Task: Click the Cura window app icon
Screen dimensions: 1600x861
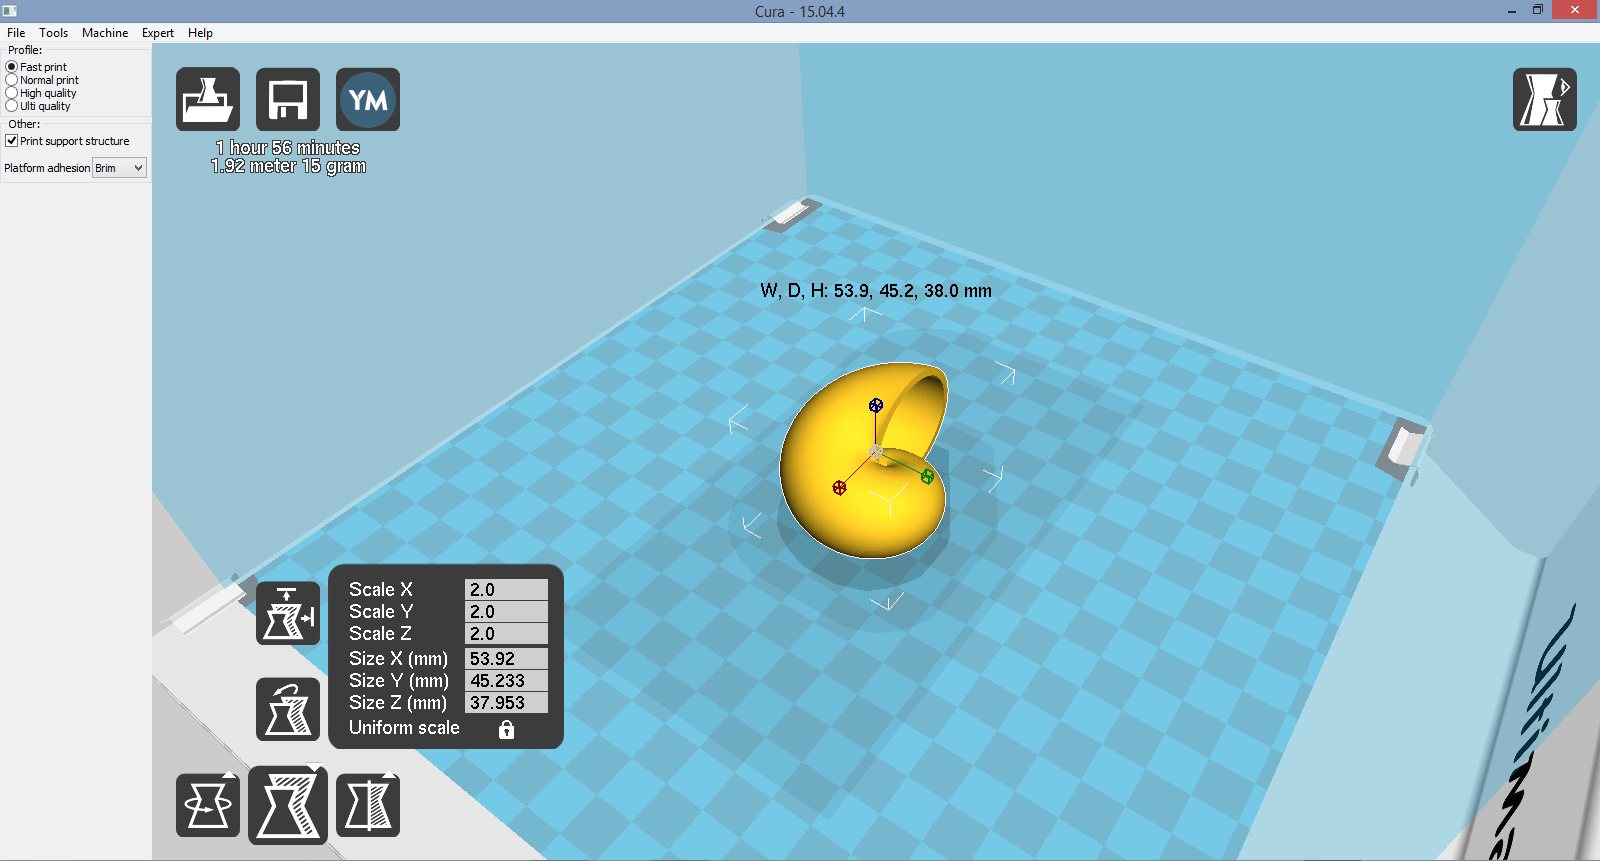Action: point(10,11)
